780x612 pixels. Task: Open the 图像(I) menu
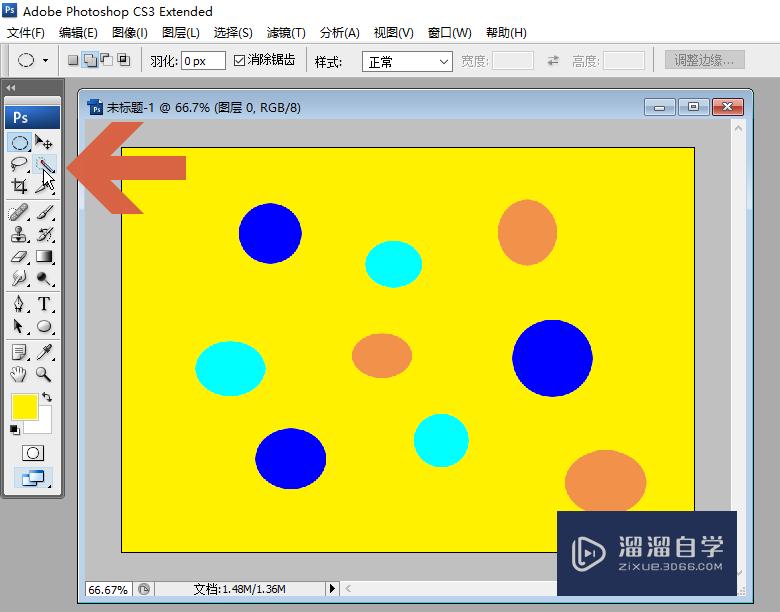tap(129, 33)
